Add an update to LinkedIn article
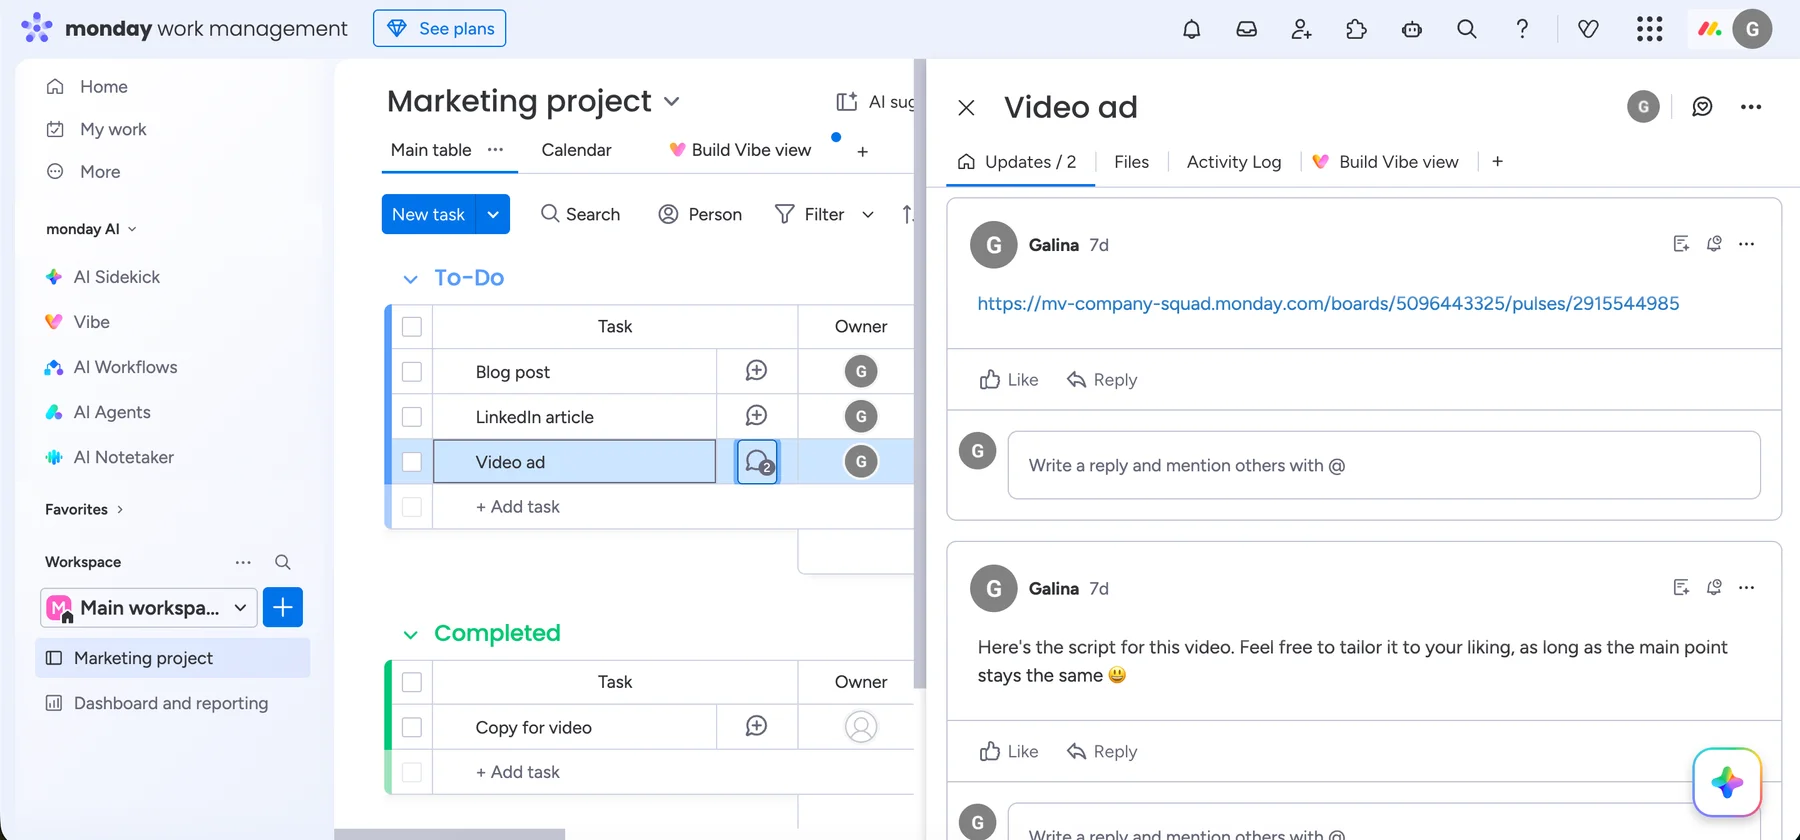Image resolution: width=1800 pixels, height=840 pixels. (756, 416)
